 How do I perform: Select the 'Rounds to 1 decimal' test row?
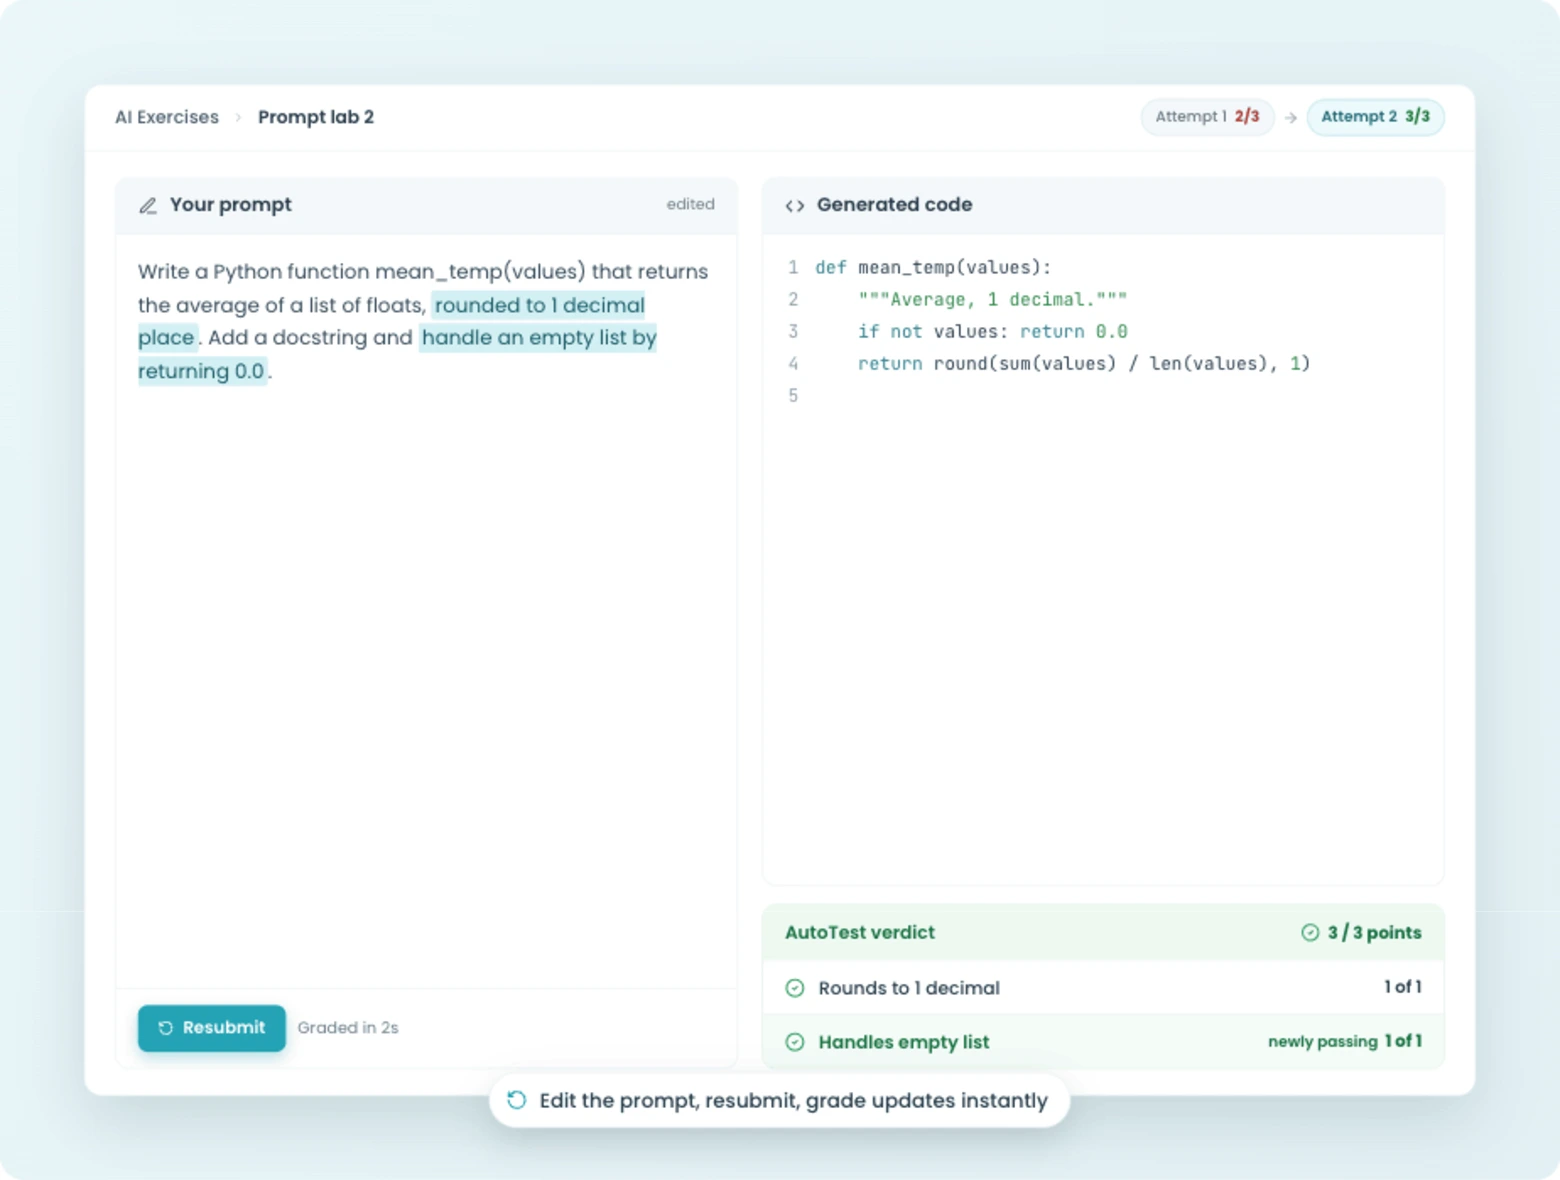pyautogui.click(x=1103, y=988)
